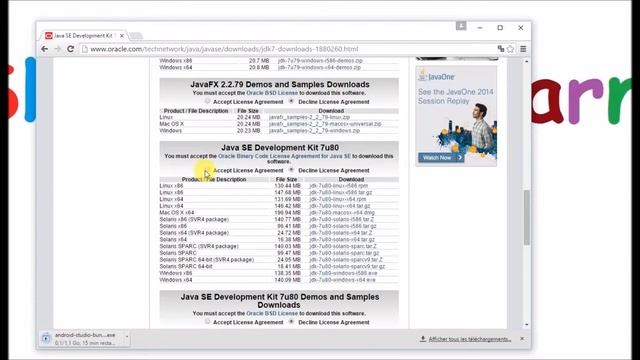Download jdk-7u79-windows-i586-demos.zip
640x360 pixels.
[320, 60]
